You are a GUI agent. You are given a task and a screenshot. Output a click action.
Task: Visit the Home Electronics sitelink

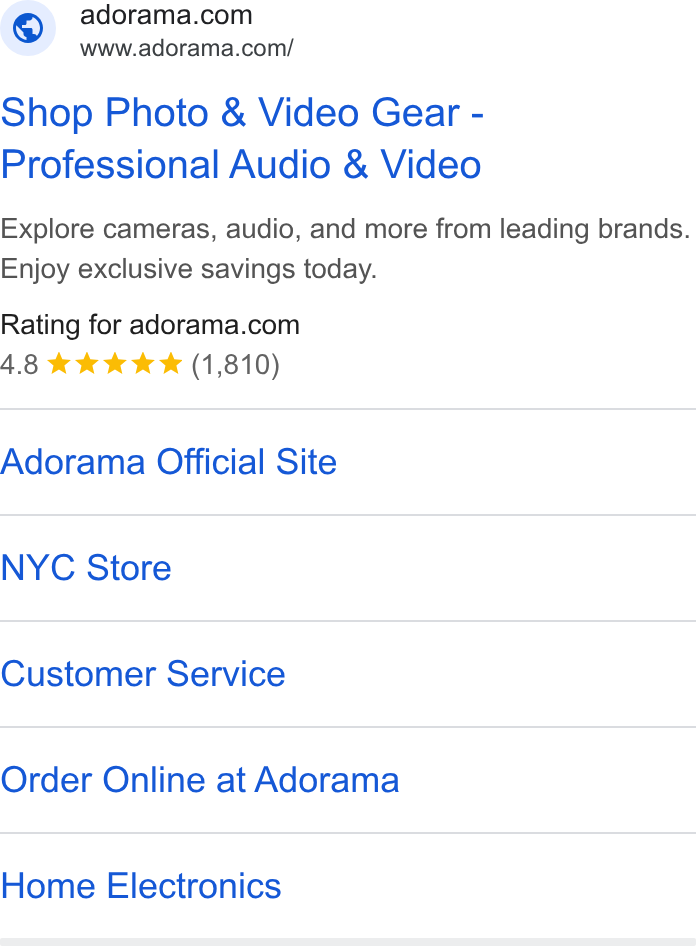coord(141,886)
